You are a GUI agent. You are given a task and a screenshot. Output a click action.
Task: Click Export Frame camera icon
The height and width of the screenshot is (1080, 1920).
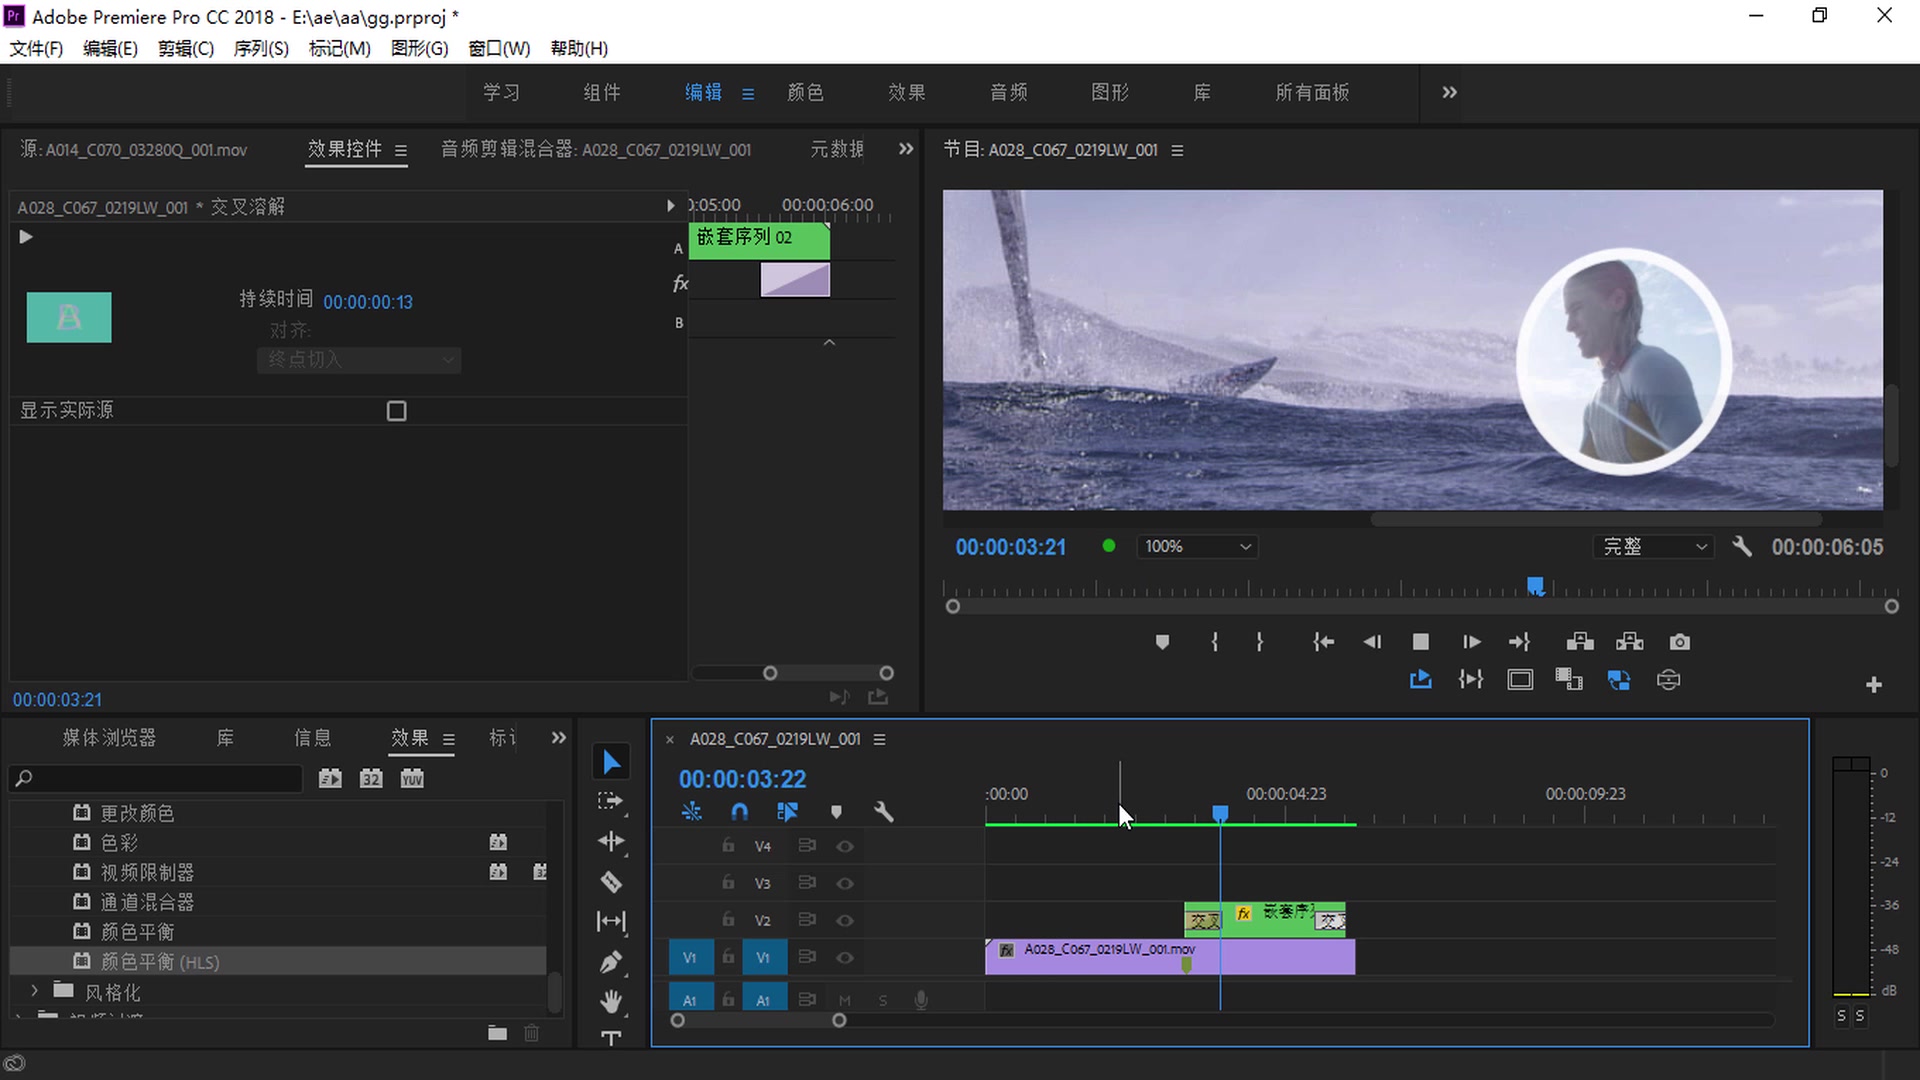pyautogui.click(x=1680, y=642)
